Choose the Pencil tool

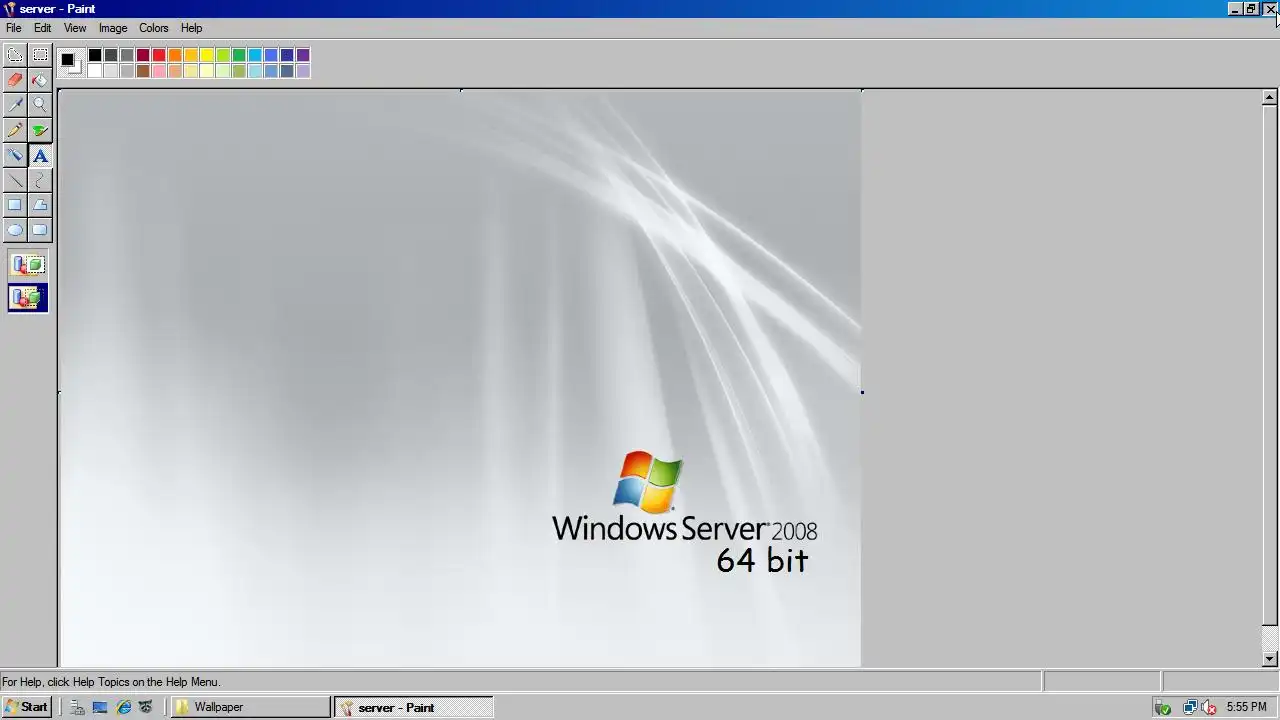15,130
